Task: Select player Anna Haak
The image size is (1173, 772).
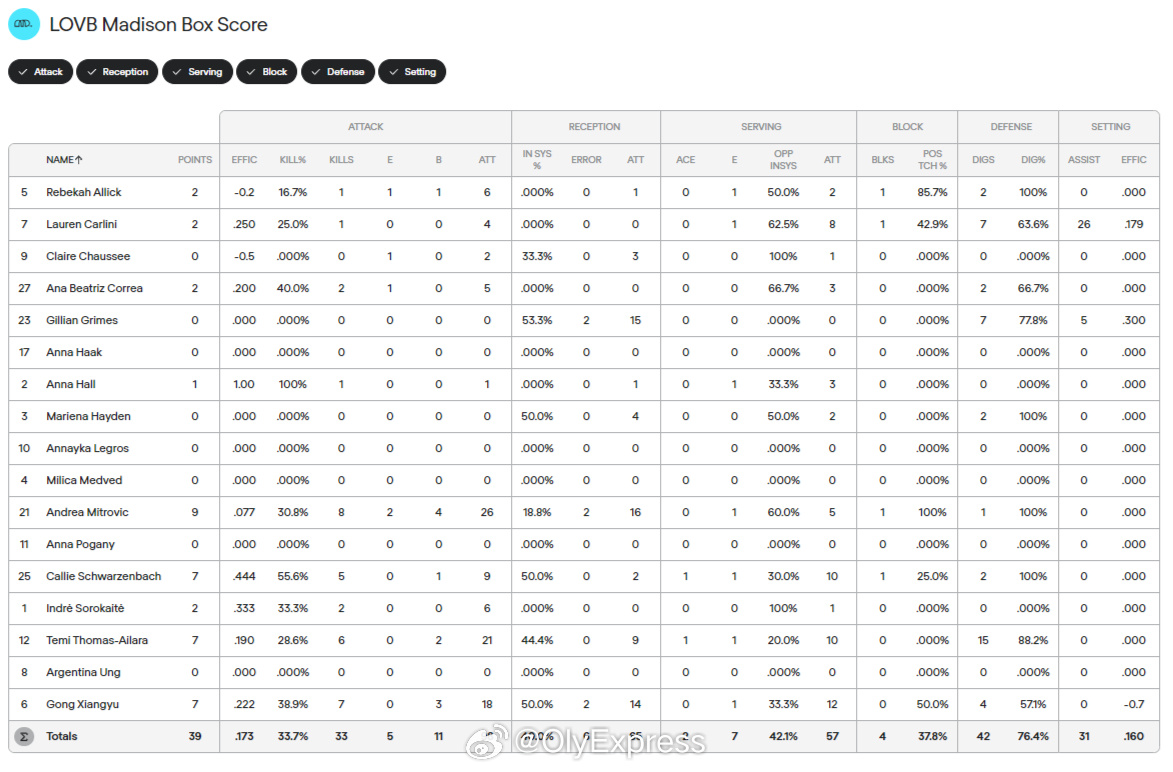Action: [x=74, y=352]
